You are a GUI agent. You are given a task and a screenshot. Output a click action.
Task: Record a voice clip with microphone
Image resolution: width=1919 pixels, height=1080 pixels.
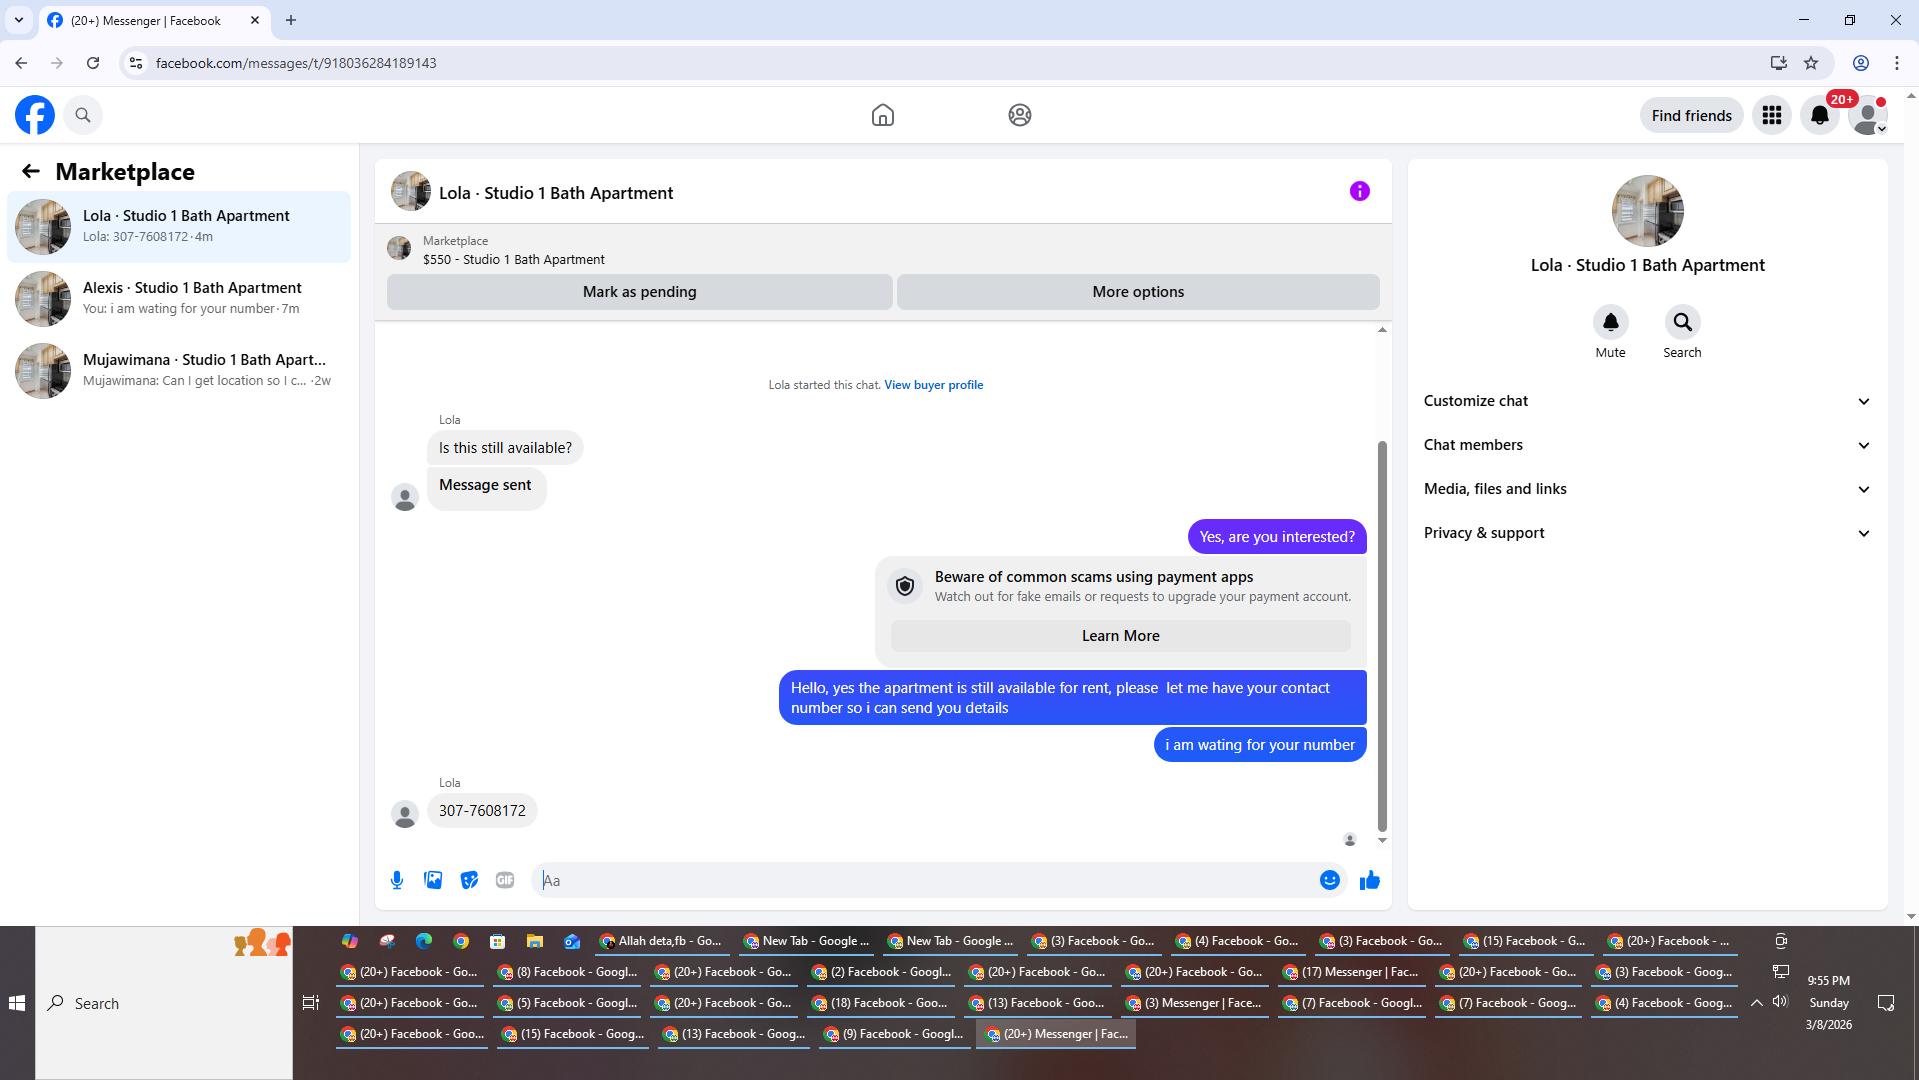tap(397, 880)
